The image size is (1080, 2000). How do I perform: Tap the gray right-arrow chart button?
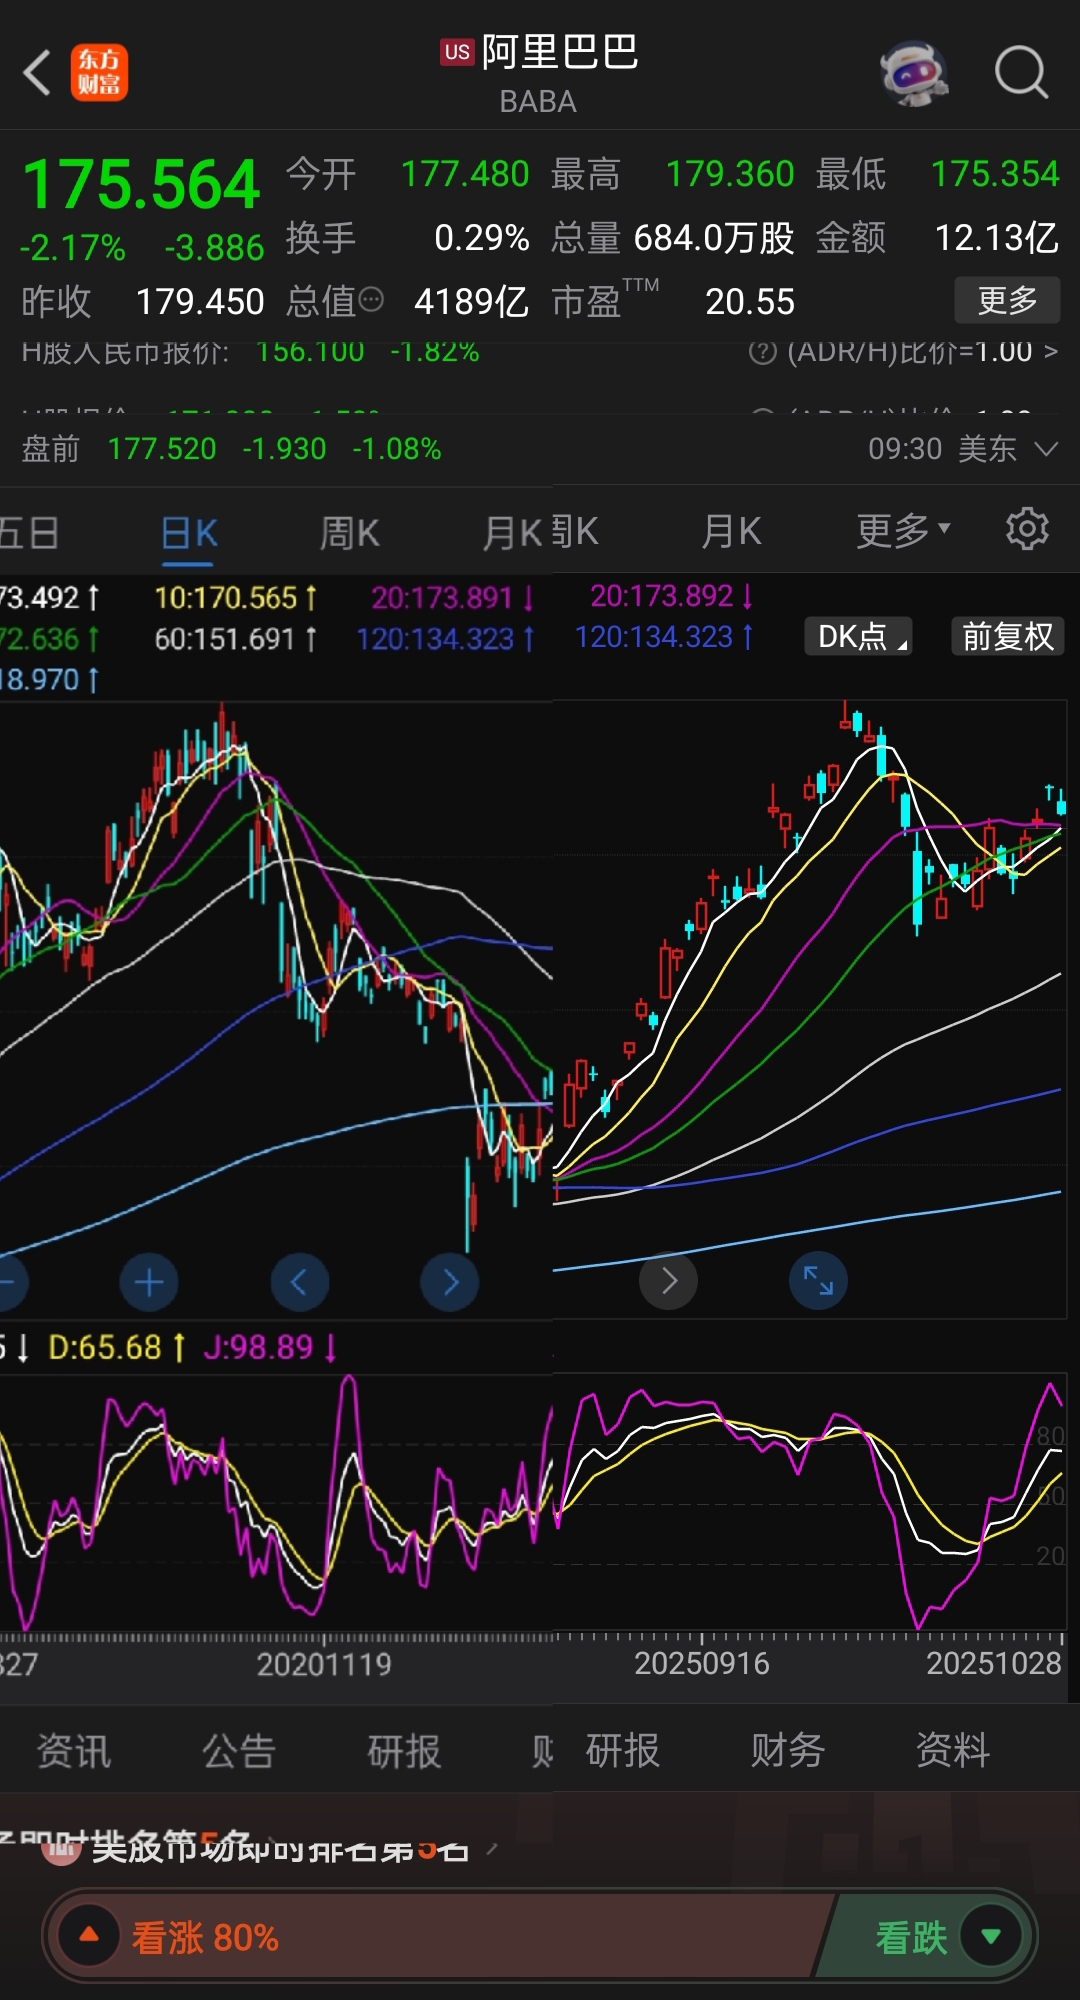click(668, 1281)
